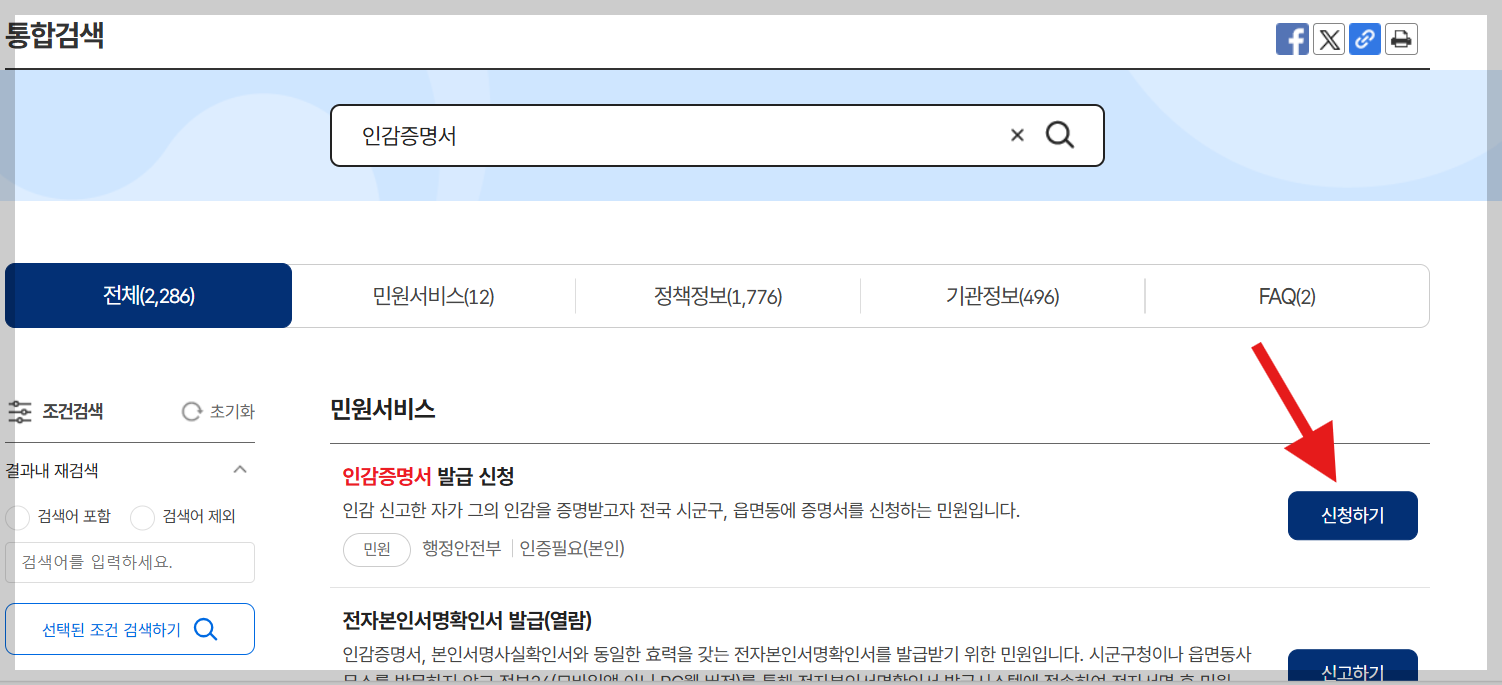Click inside the 검색어를 입력하세요 field

130,562
